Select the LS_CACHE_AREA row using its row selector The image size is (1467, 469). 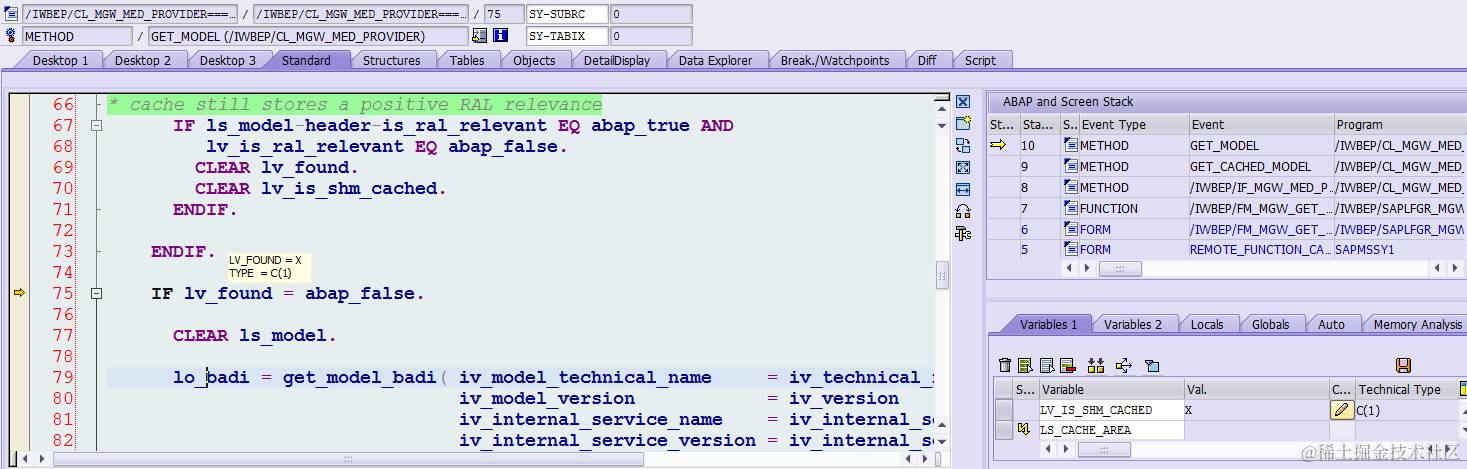(x=1003, y=430)
